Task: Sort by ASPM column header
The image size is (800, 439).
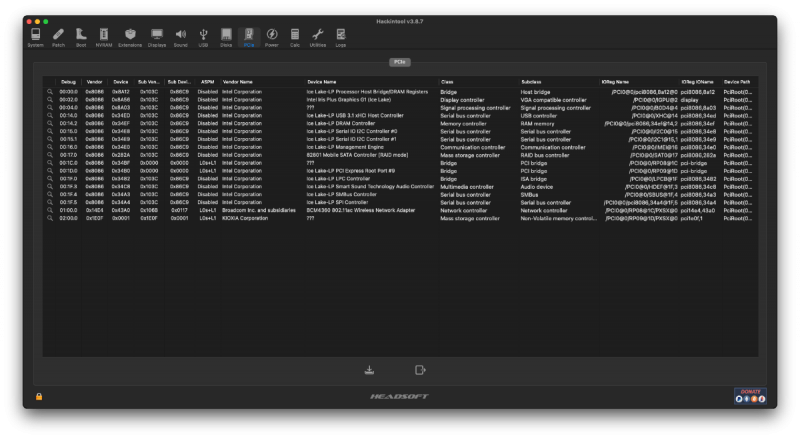Action: click(207, 82)
